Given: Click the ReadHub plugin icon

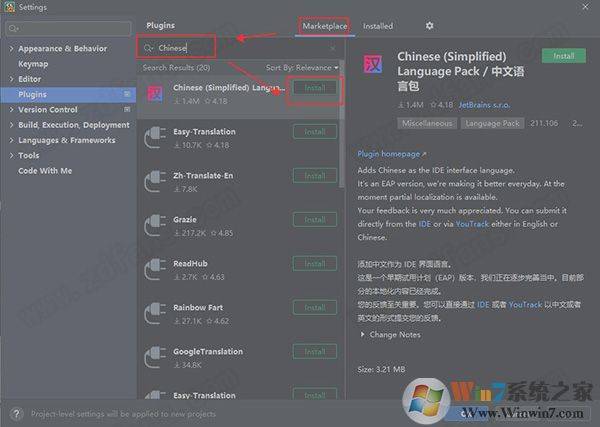Looking at the screenshot, I should pyautogui.click(x=155, y=269).
